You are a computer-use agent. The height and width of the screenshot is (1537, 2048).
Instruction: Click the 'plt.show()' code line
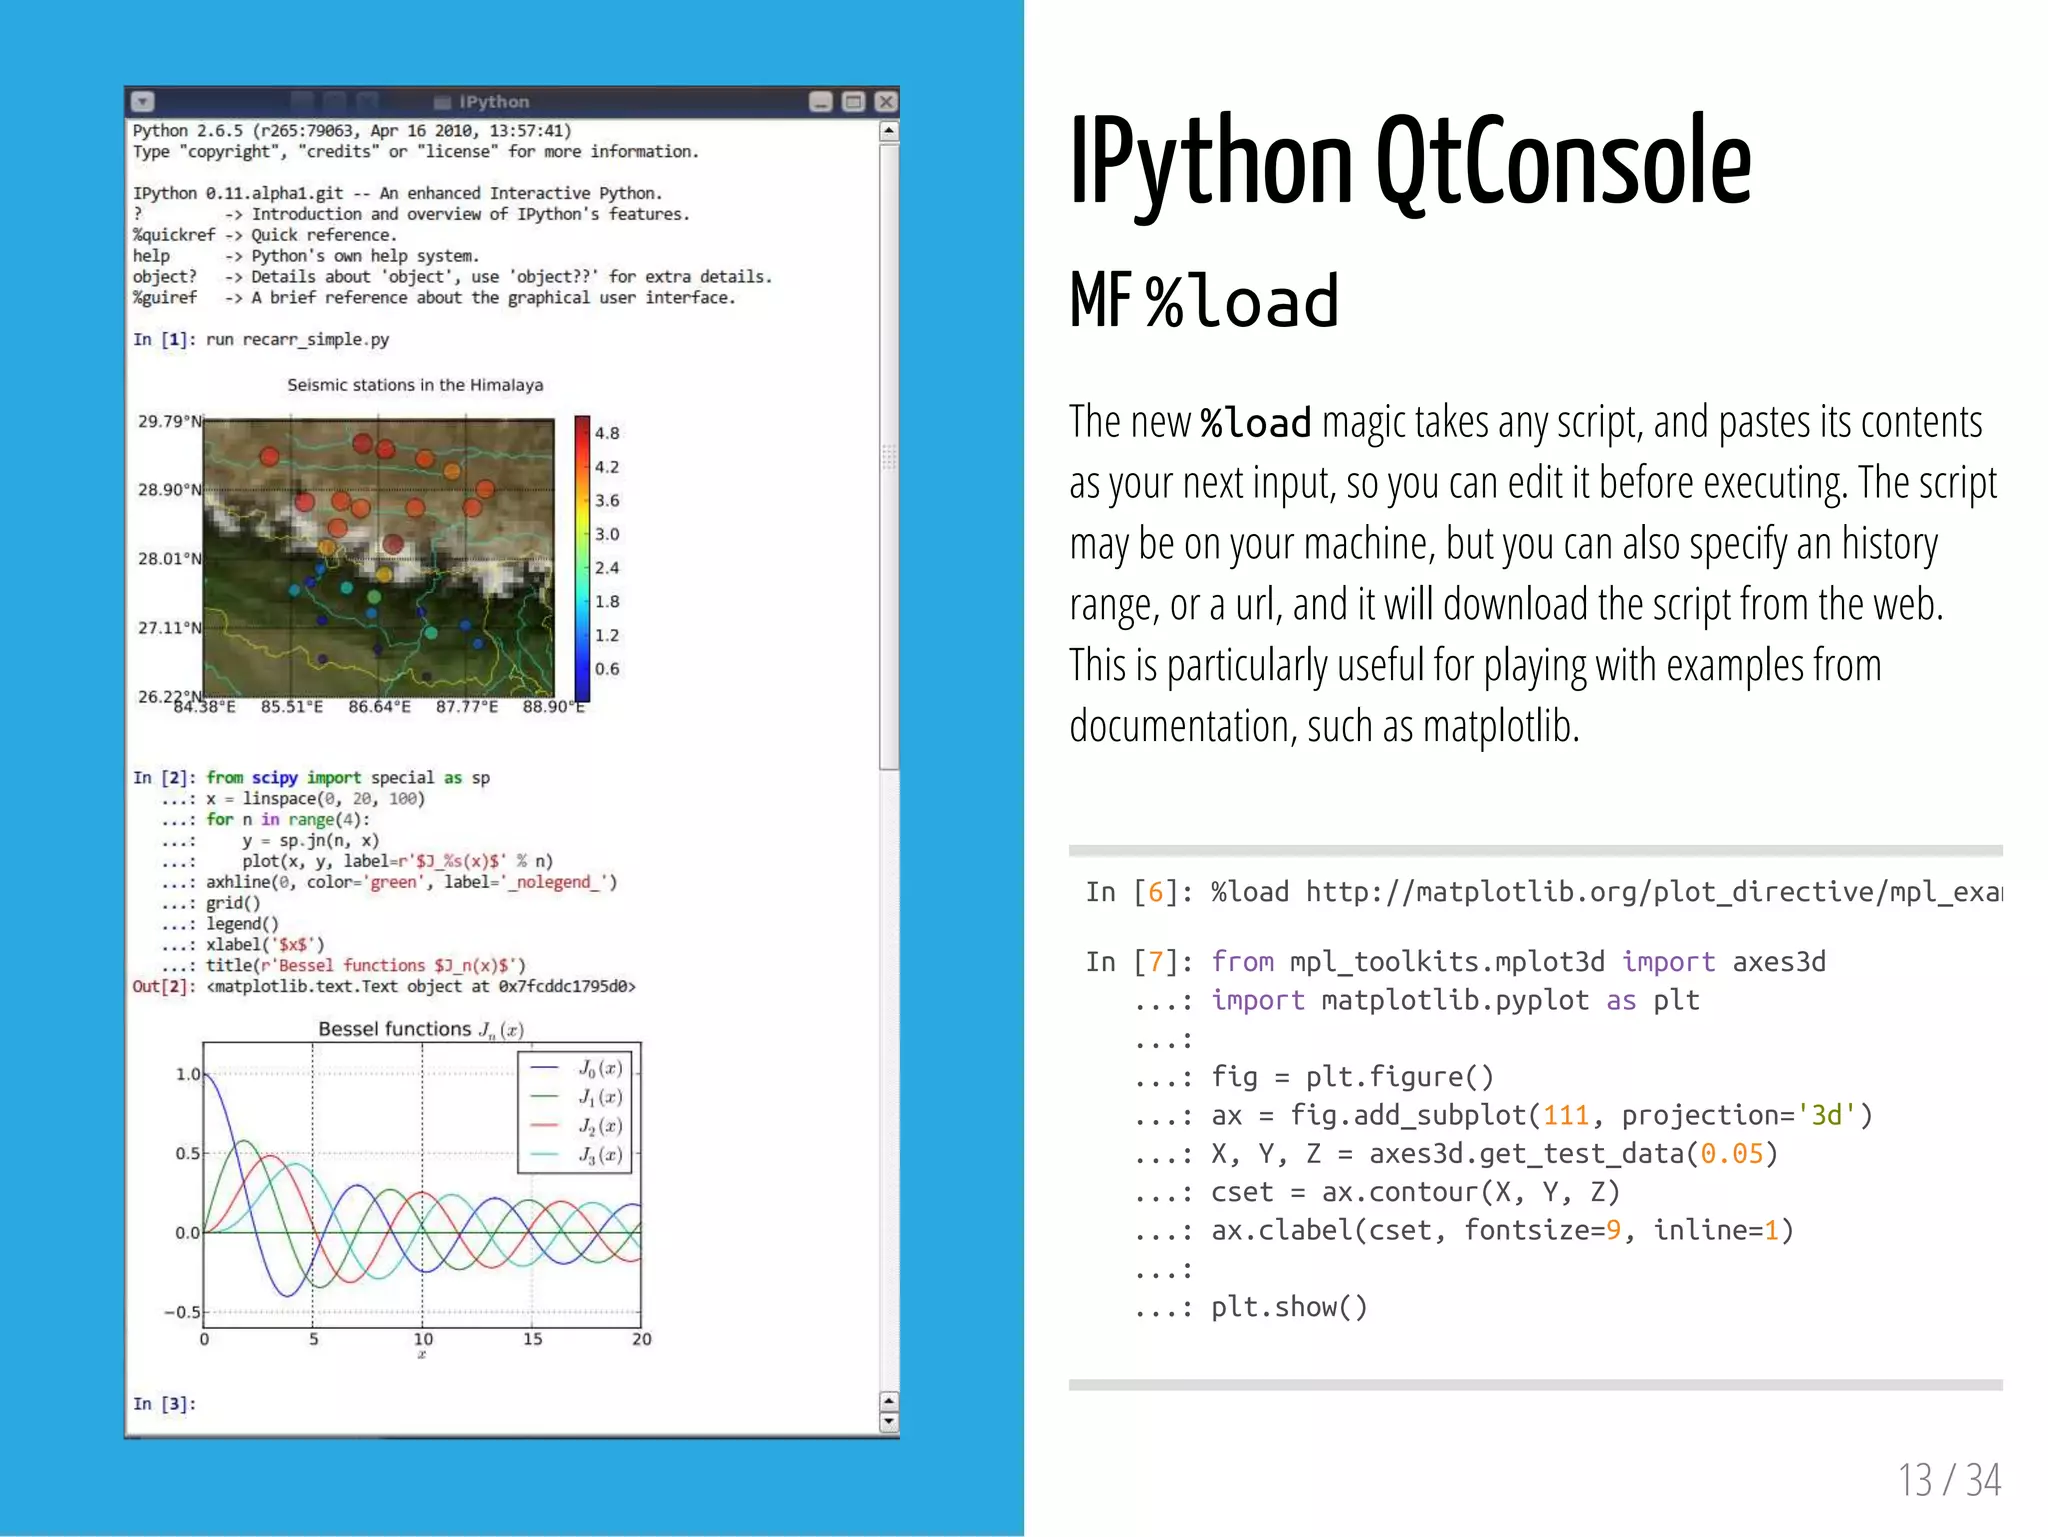click(1288, 1307)
